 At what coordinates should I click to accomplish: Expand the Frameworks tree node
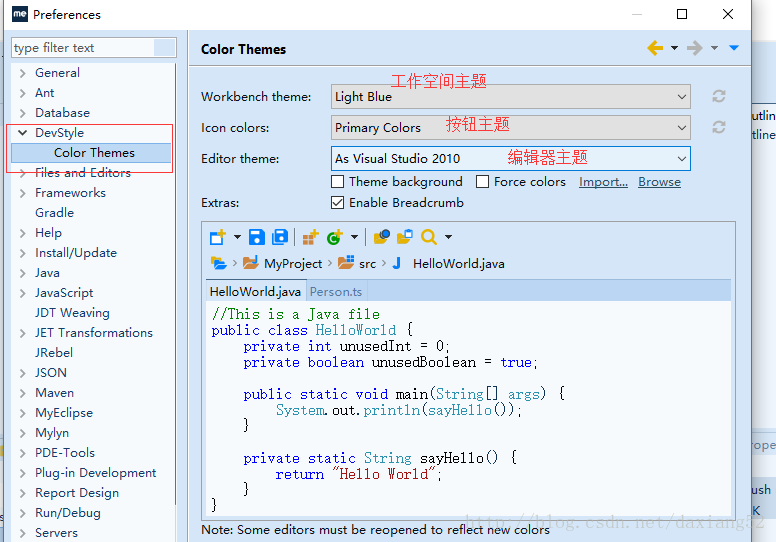point(23,193)
